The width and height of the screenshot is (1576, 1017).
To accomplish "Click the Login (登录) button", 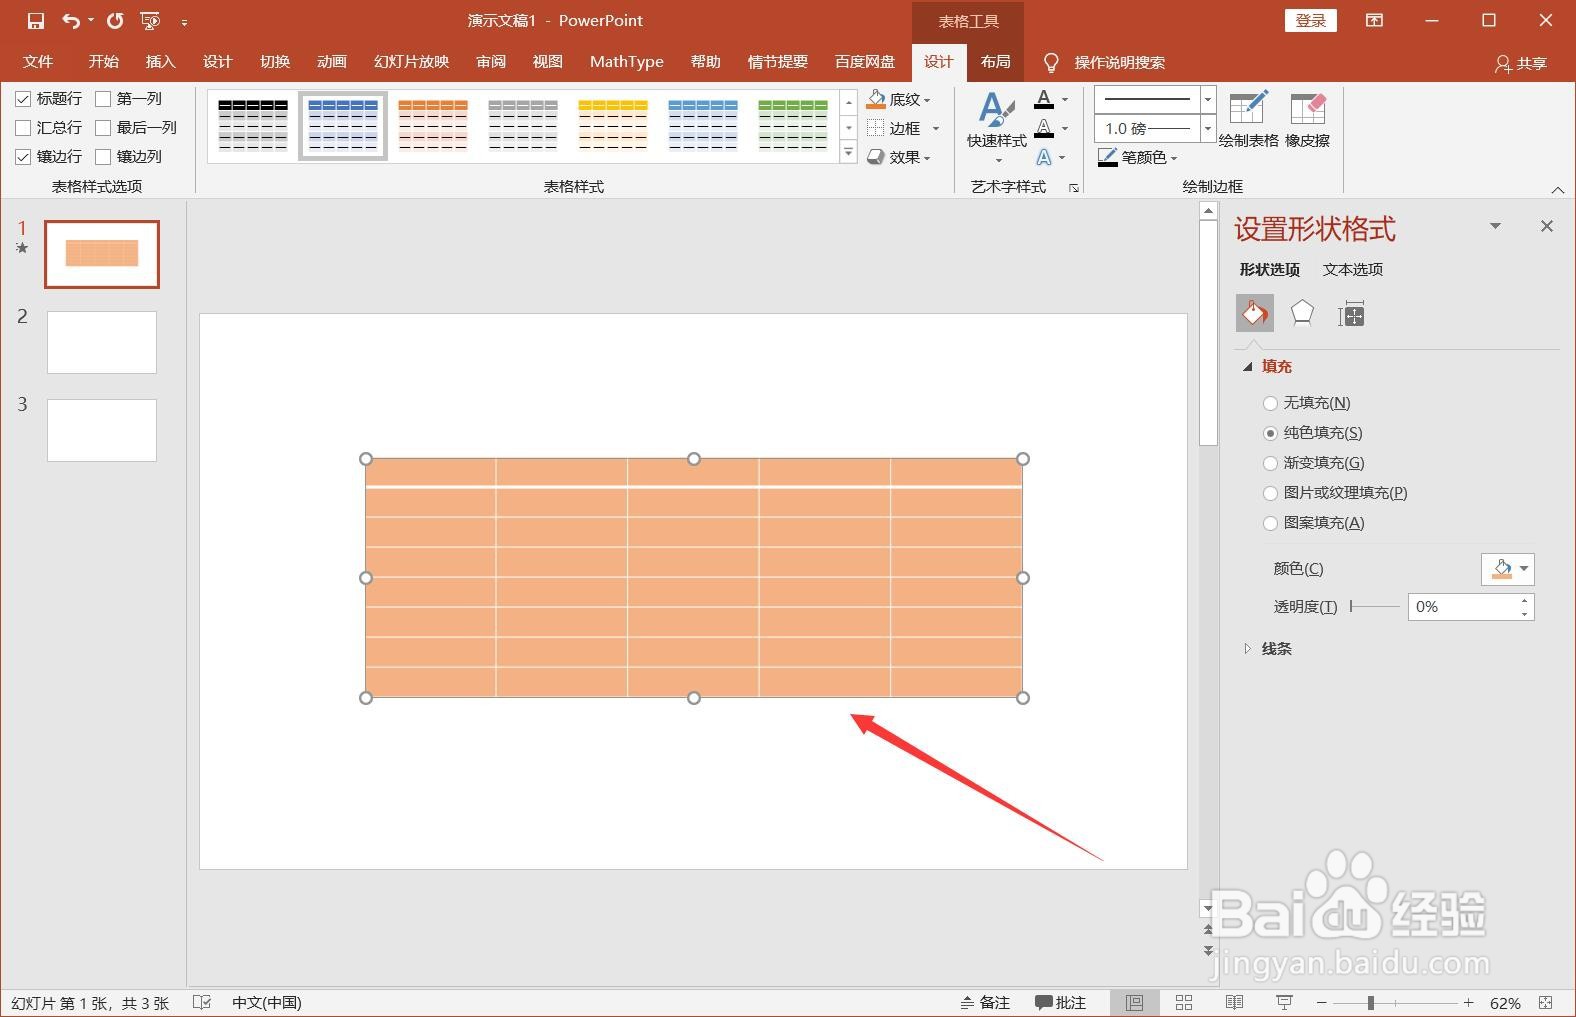I will (1310, 21).
